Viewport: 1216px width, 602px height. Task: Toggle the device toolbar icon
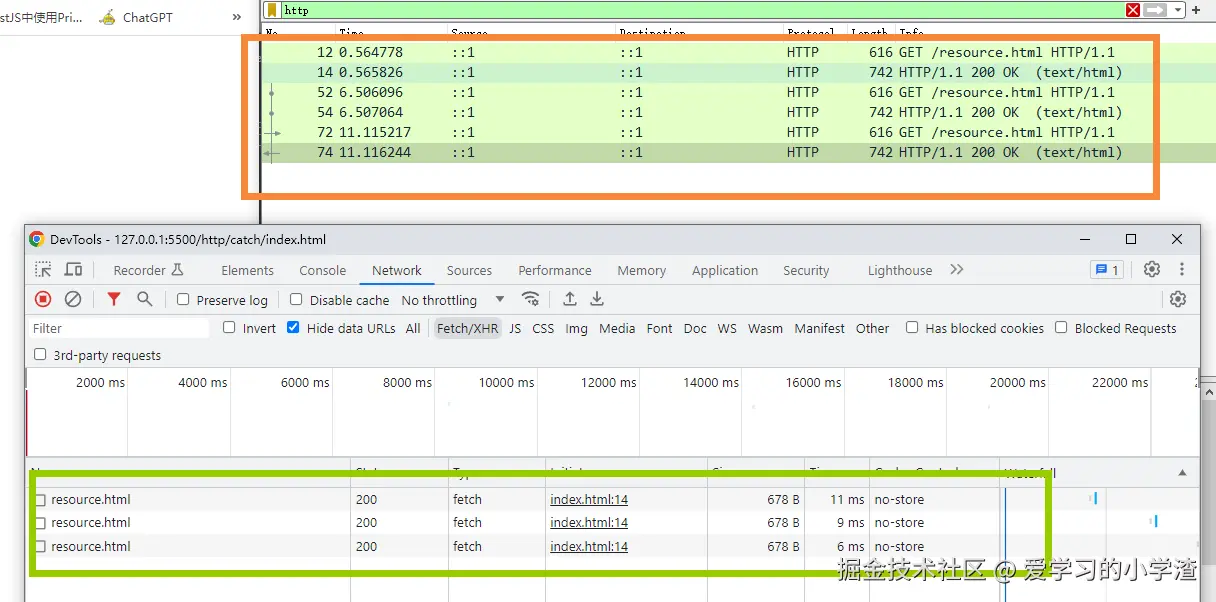(x=73, y=270)
